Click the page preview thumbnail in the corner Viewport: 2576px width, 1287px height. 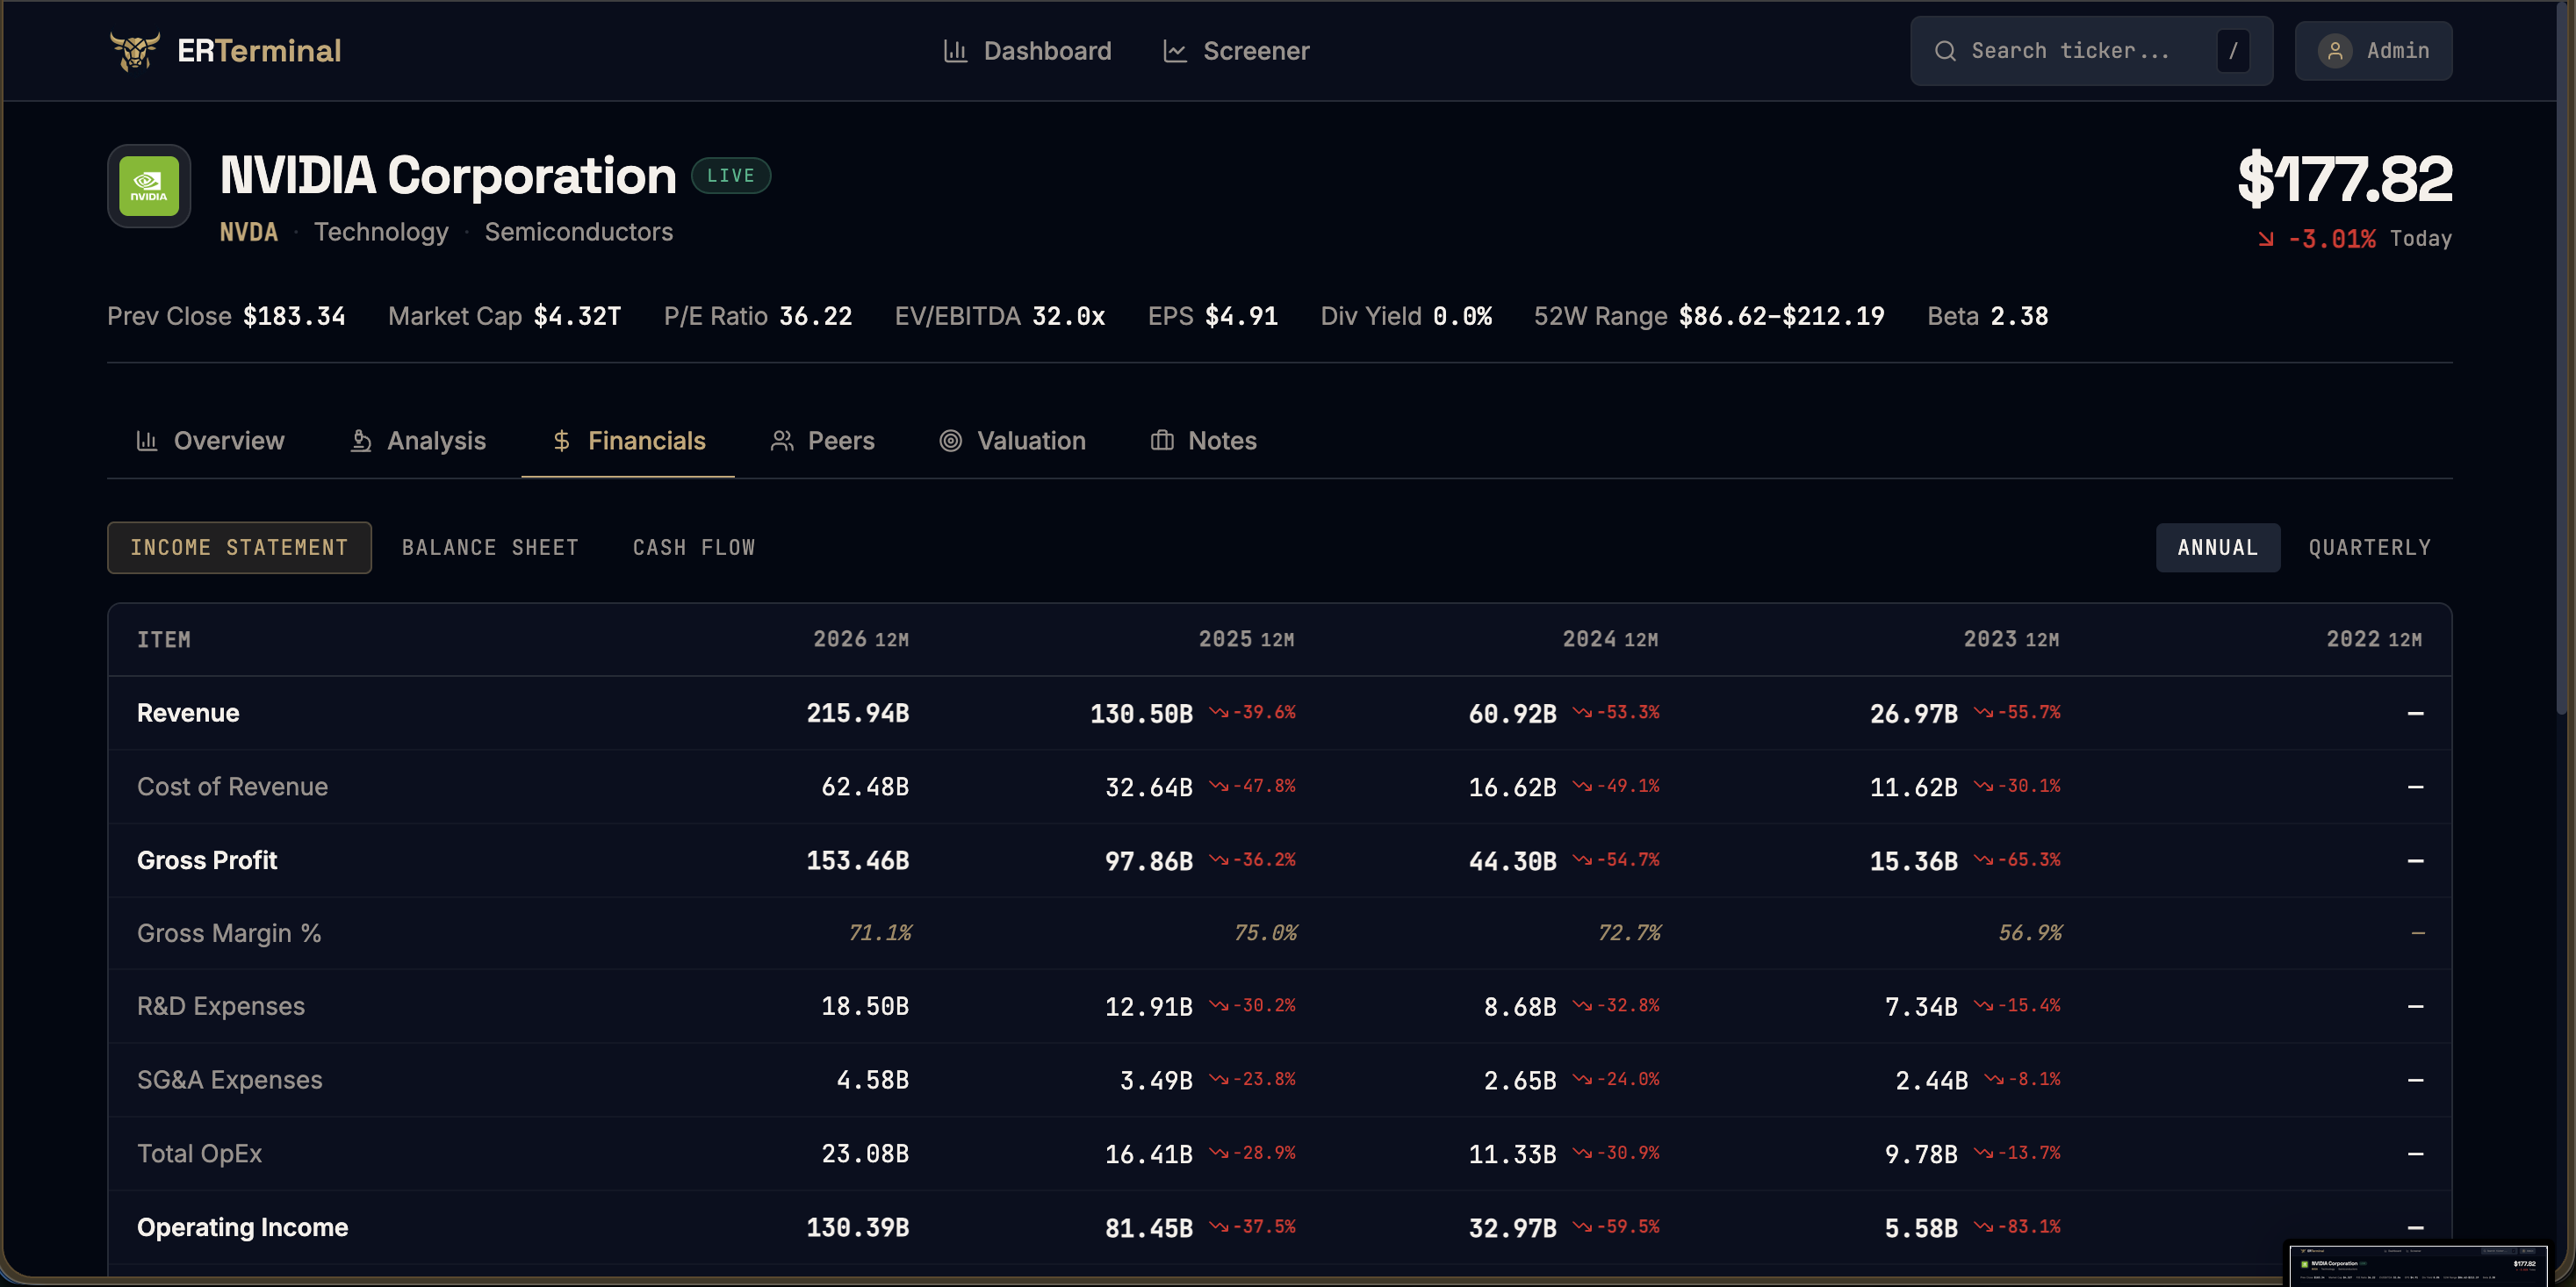2418,1265
